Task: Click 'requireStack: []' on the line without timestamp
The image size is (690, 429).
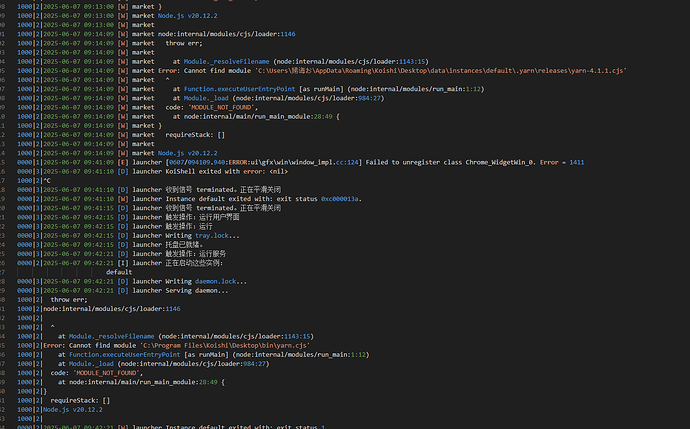Action: click(80, 400)
